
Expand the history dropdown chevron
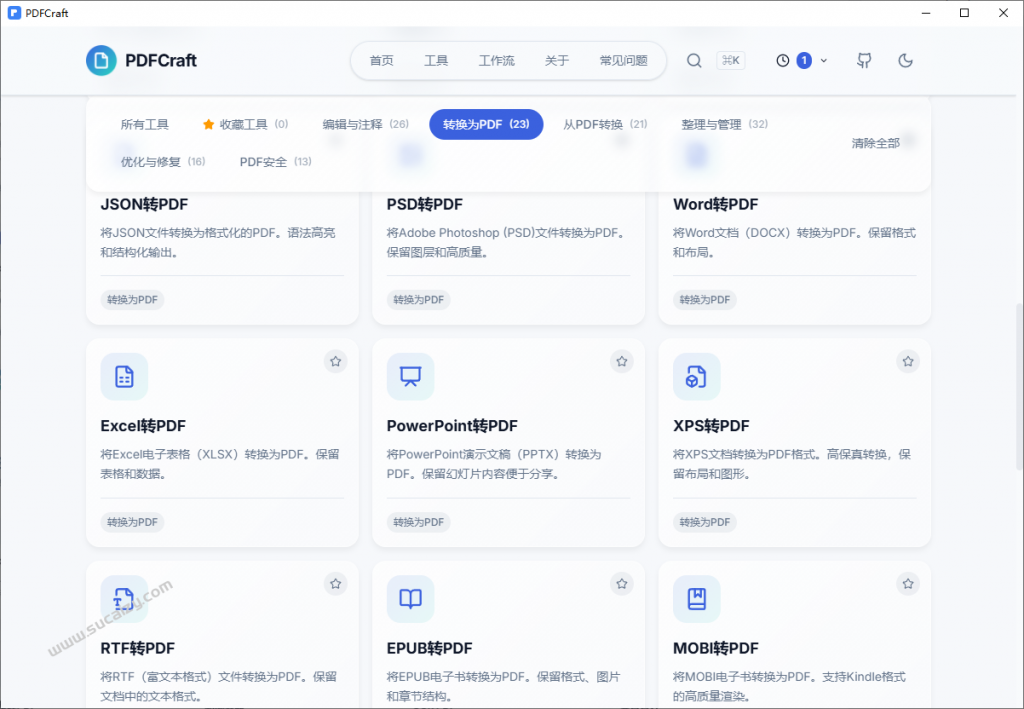click(x=824, y=61)
